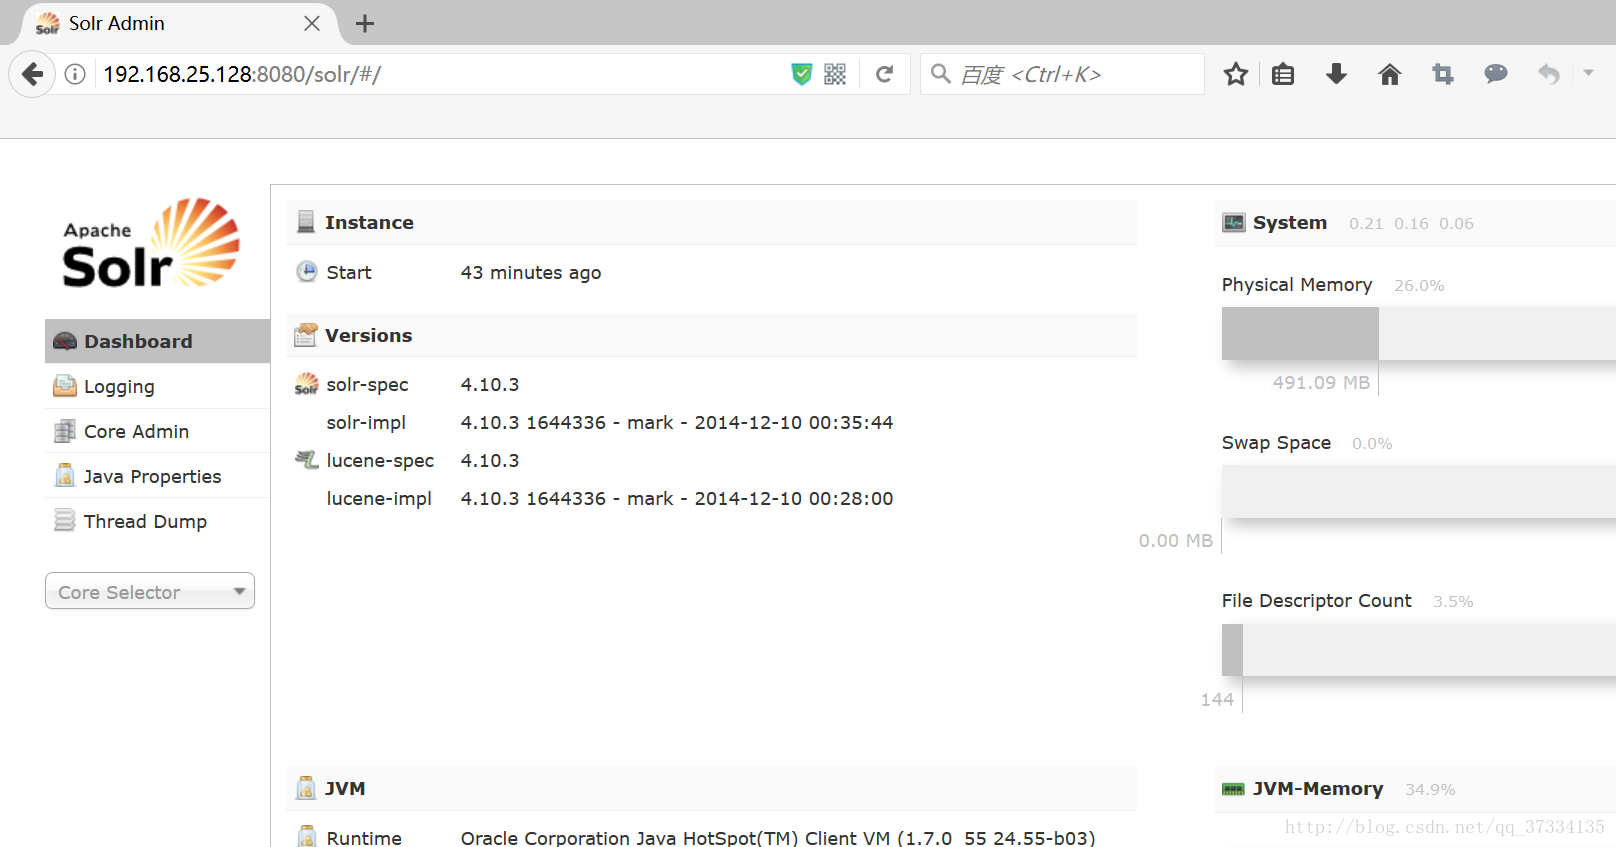Viewport: 1616px width, 847px height.
Task: Click the Apache Solr logo
Action: click(x=151, y=243)
